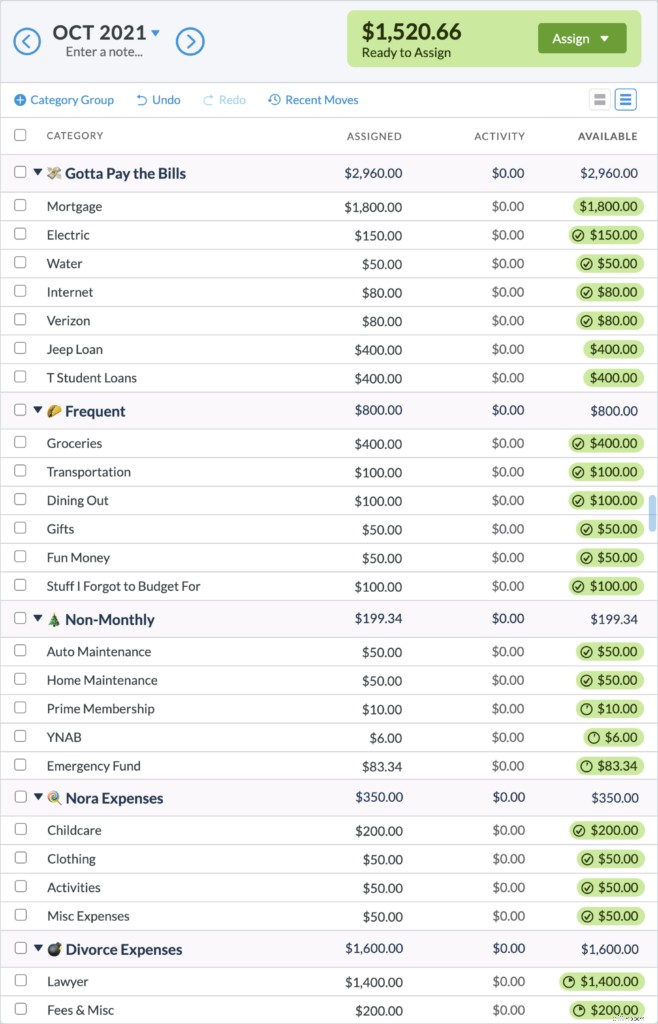Navigate to the previous month arrow
Screen dimensions: 658x1024
(27, 41)
